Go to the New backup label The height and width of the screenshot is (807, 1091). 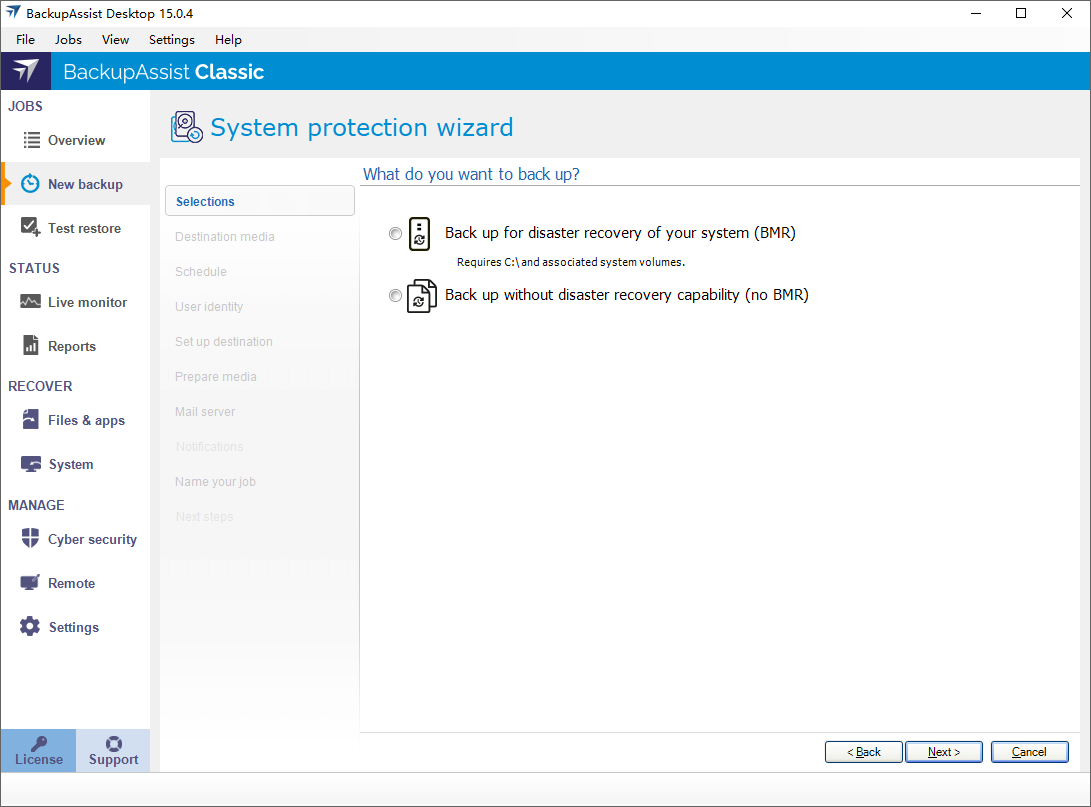point(86,184)
